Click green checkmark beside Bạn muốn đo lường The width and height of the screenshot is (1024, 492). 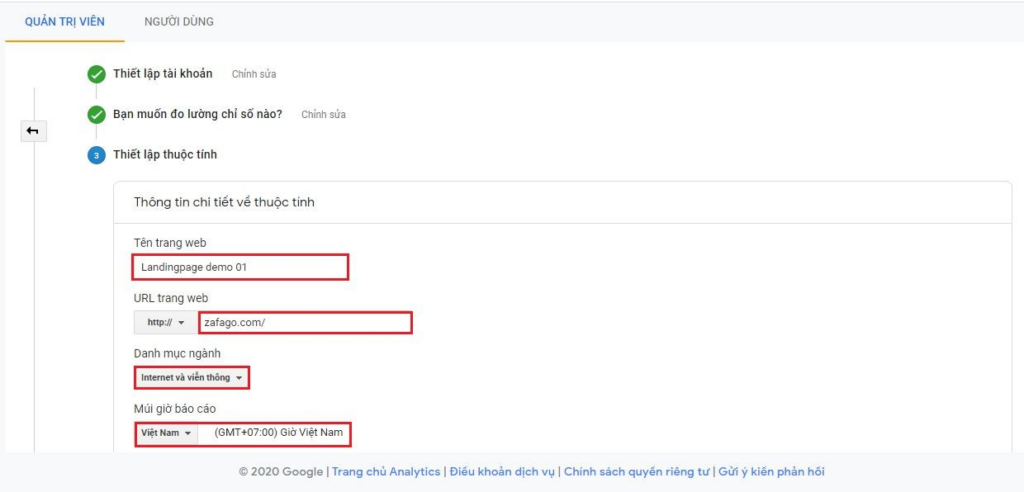(x=96, y=114)
